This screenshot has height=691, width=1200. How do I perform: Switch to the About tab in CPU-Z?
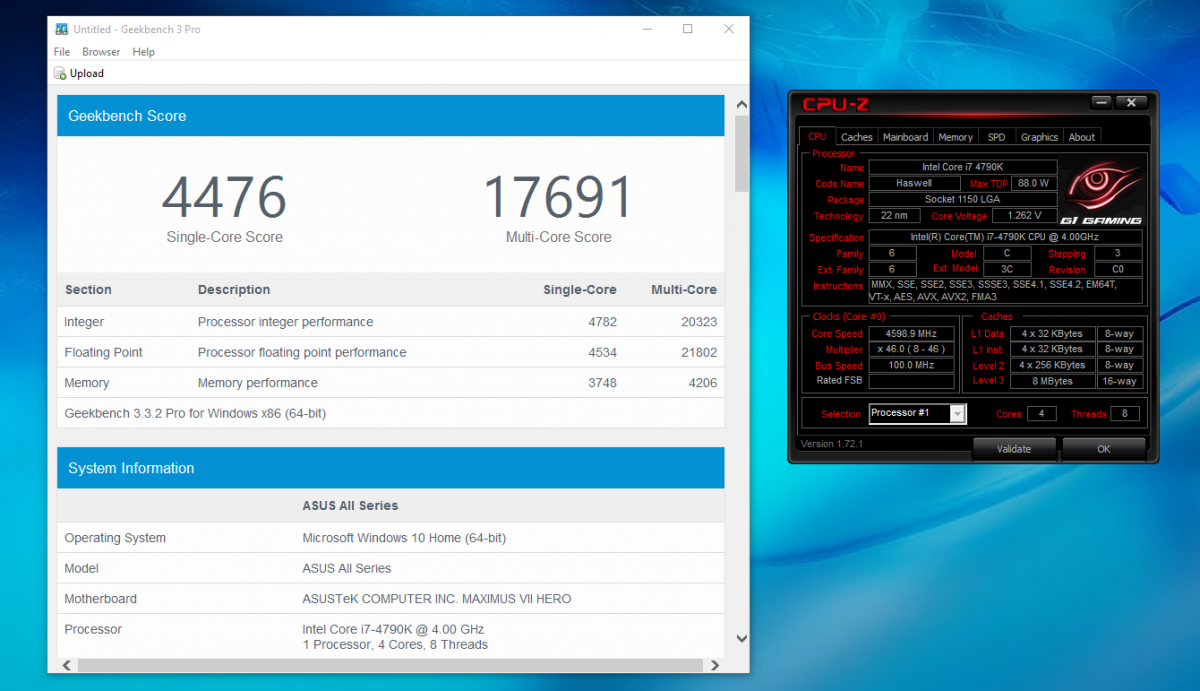(x=1082, y=137)
